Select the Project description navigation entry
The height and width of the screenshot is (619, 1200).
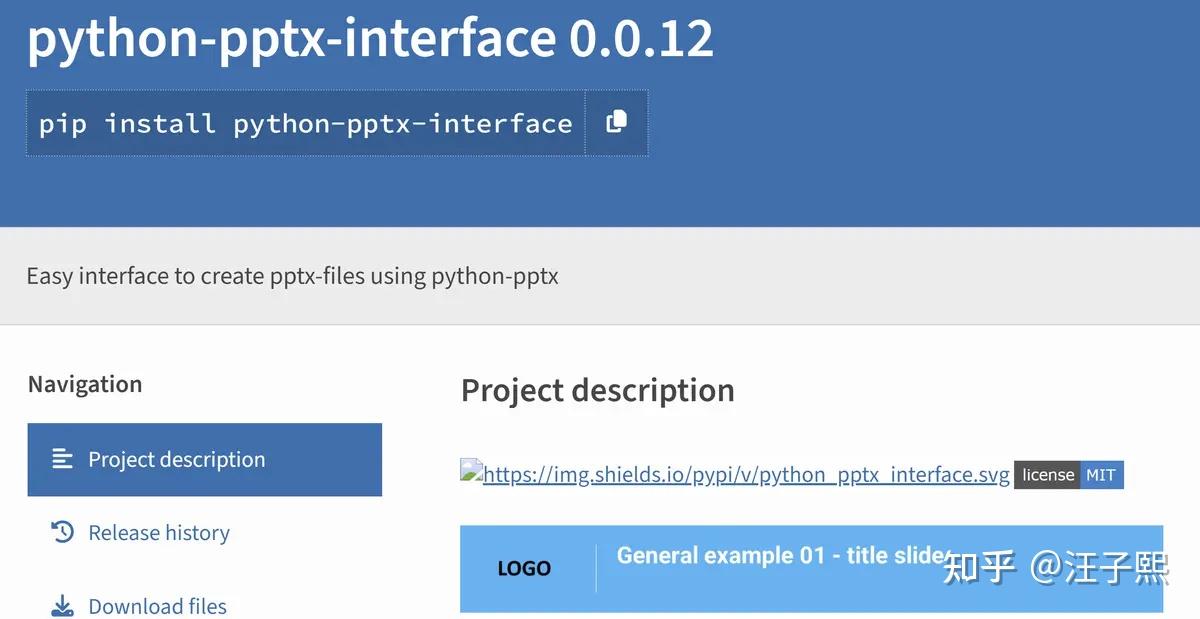[x=176, y=459]
